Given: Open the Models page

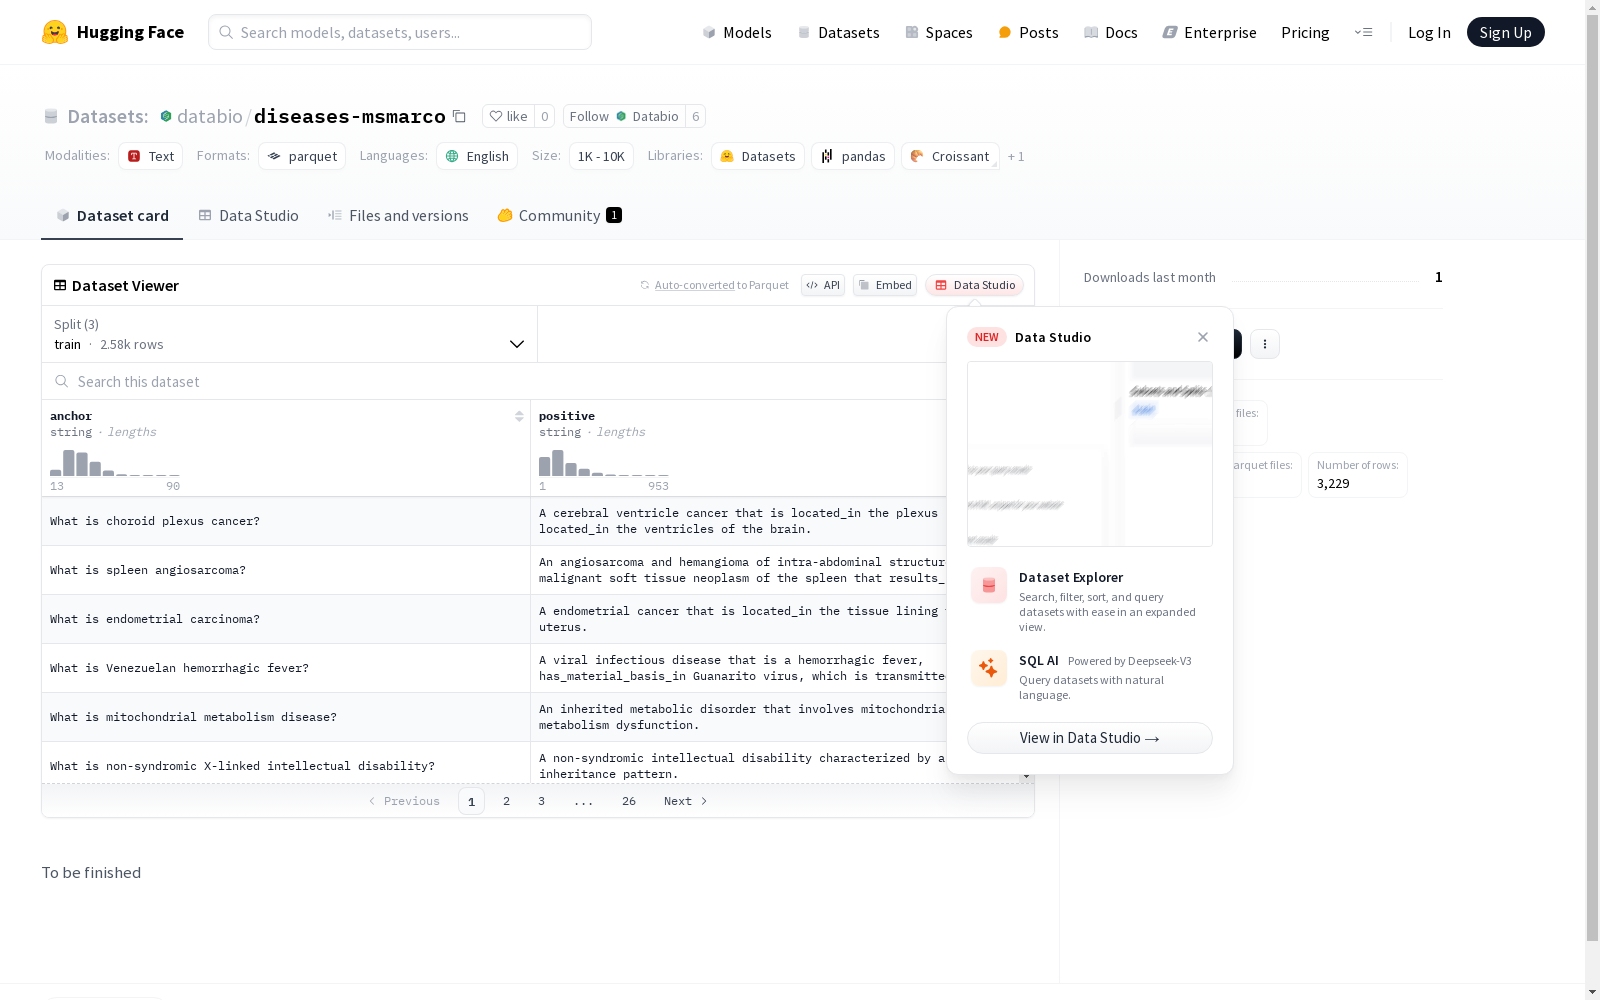Looking at the screenshot, I should coord(737,32).
